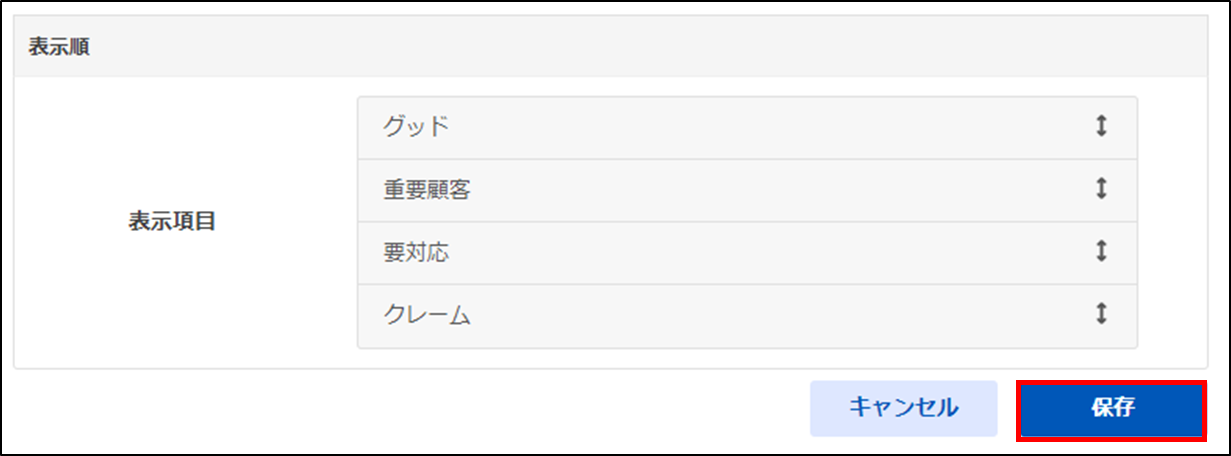Click the 要対応 text label

[416, 253]
